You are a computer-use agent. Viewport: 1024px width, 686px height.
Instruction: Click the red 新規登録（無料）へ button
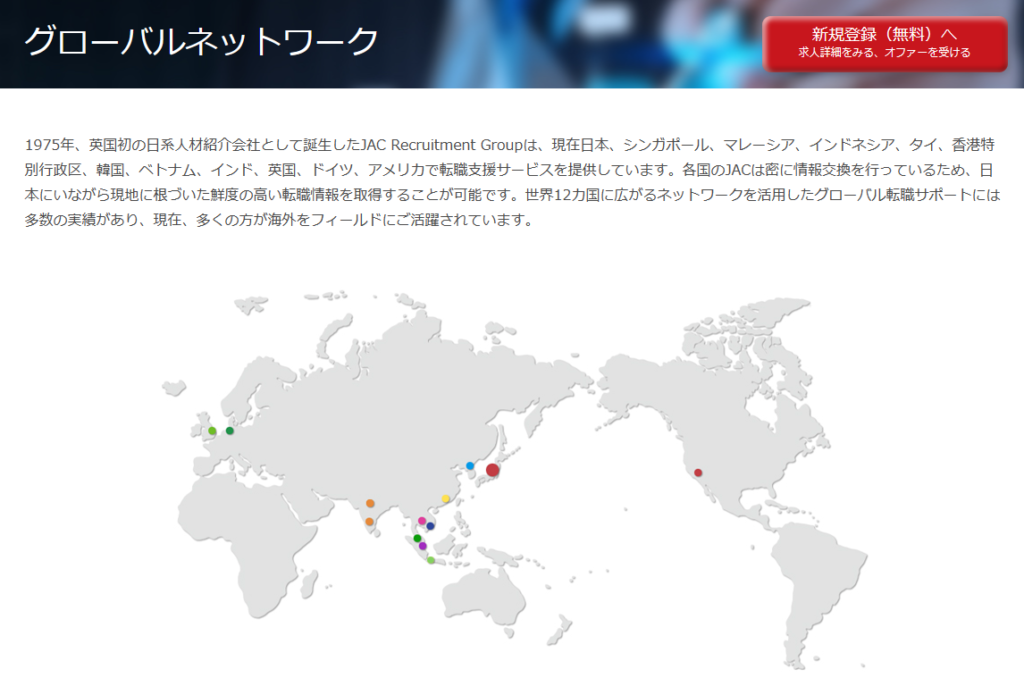pyautogui.click(x=885, y=44)
